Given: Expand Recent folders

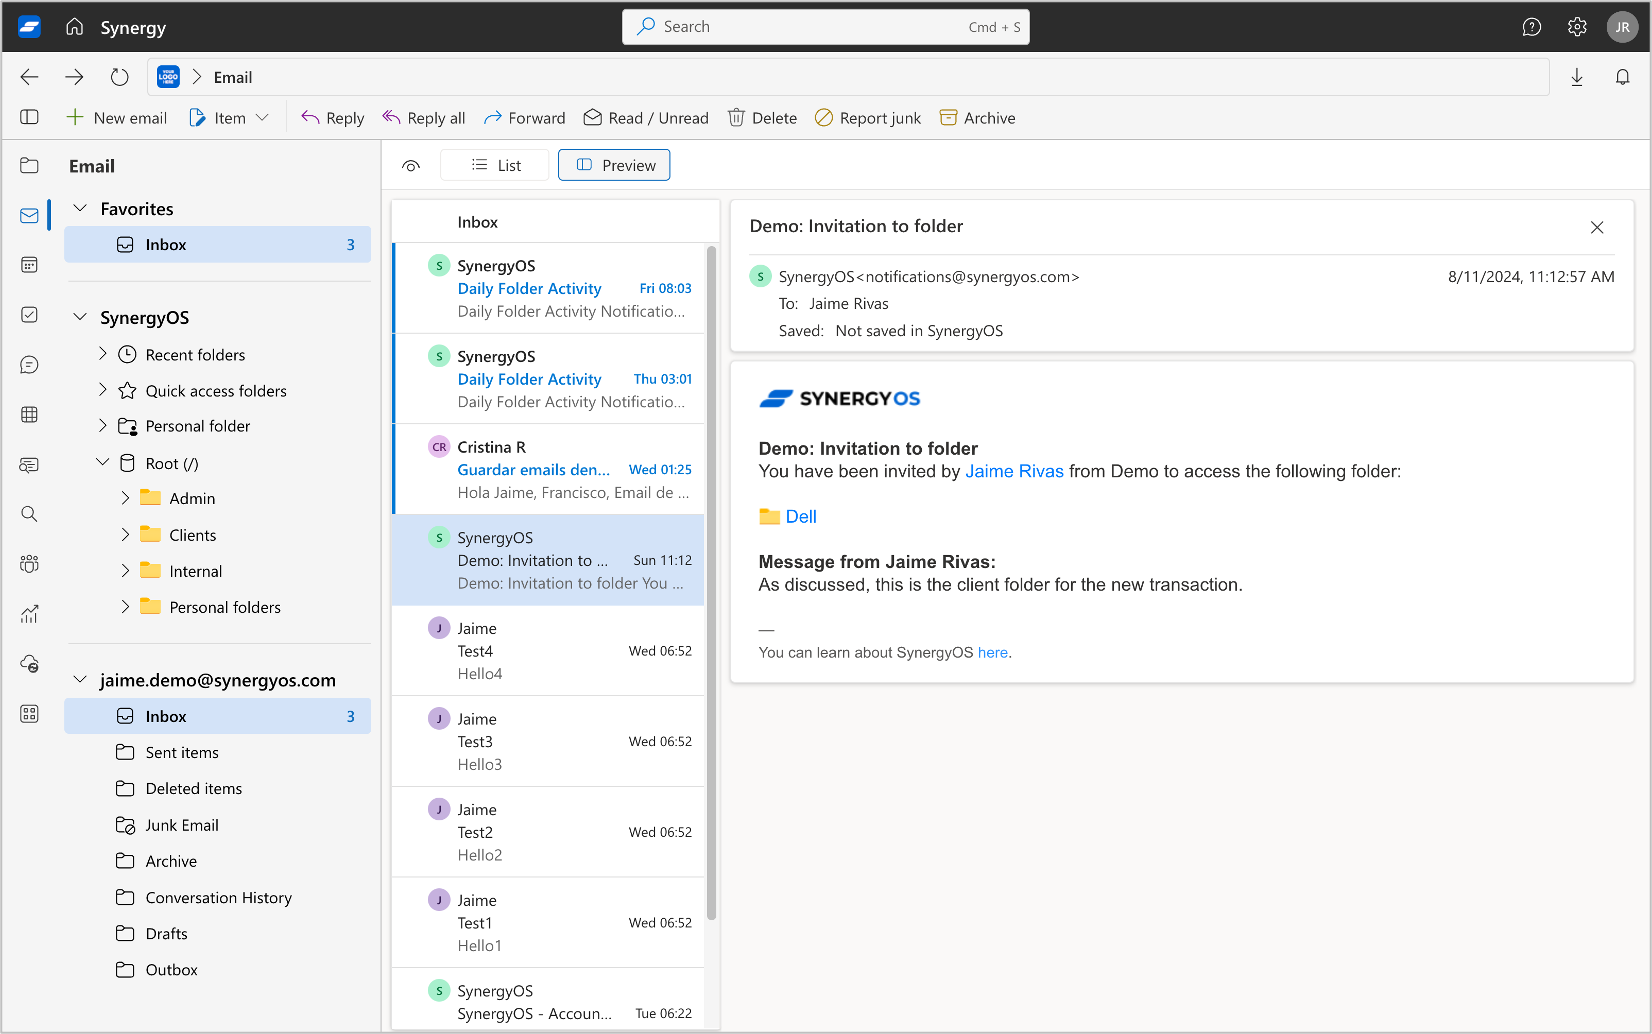Looking at the screenshot, I should coord(102,354).
